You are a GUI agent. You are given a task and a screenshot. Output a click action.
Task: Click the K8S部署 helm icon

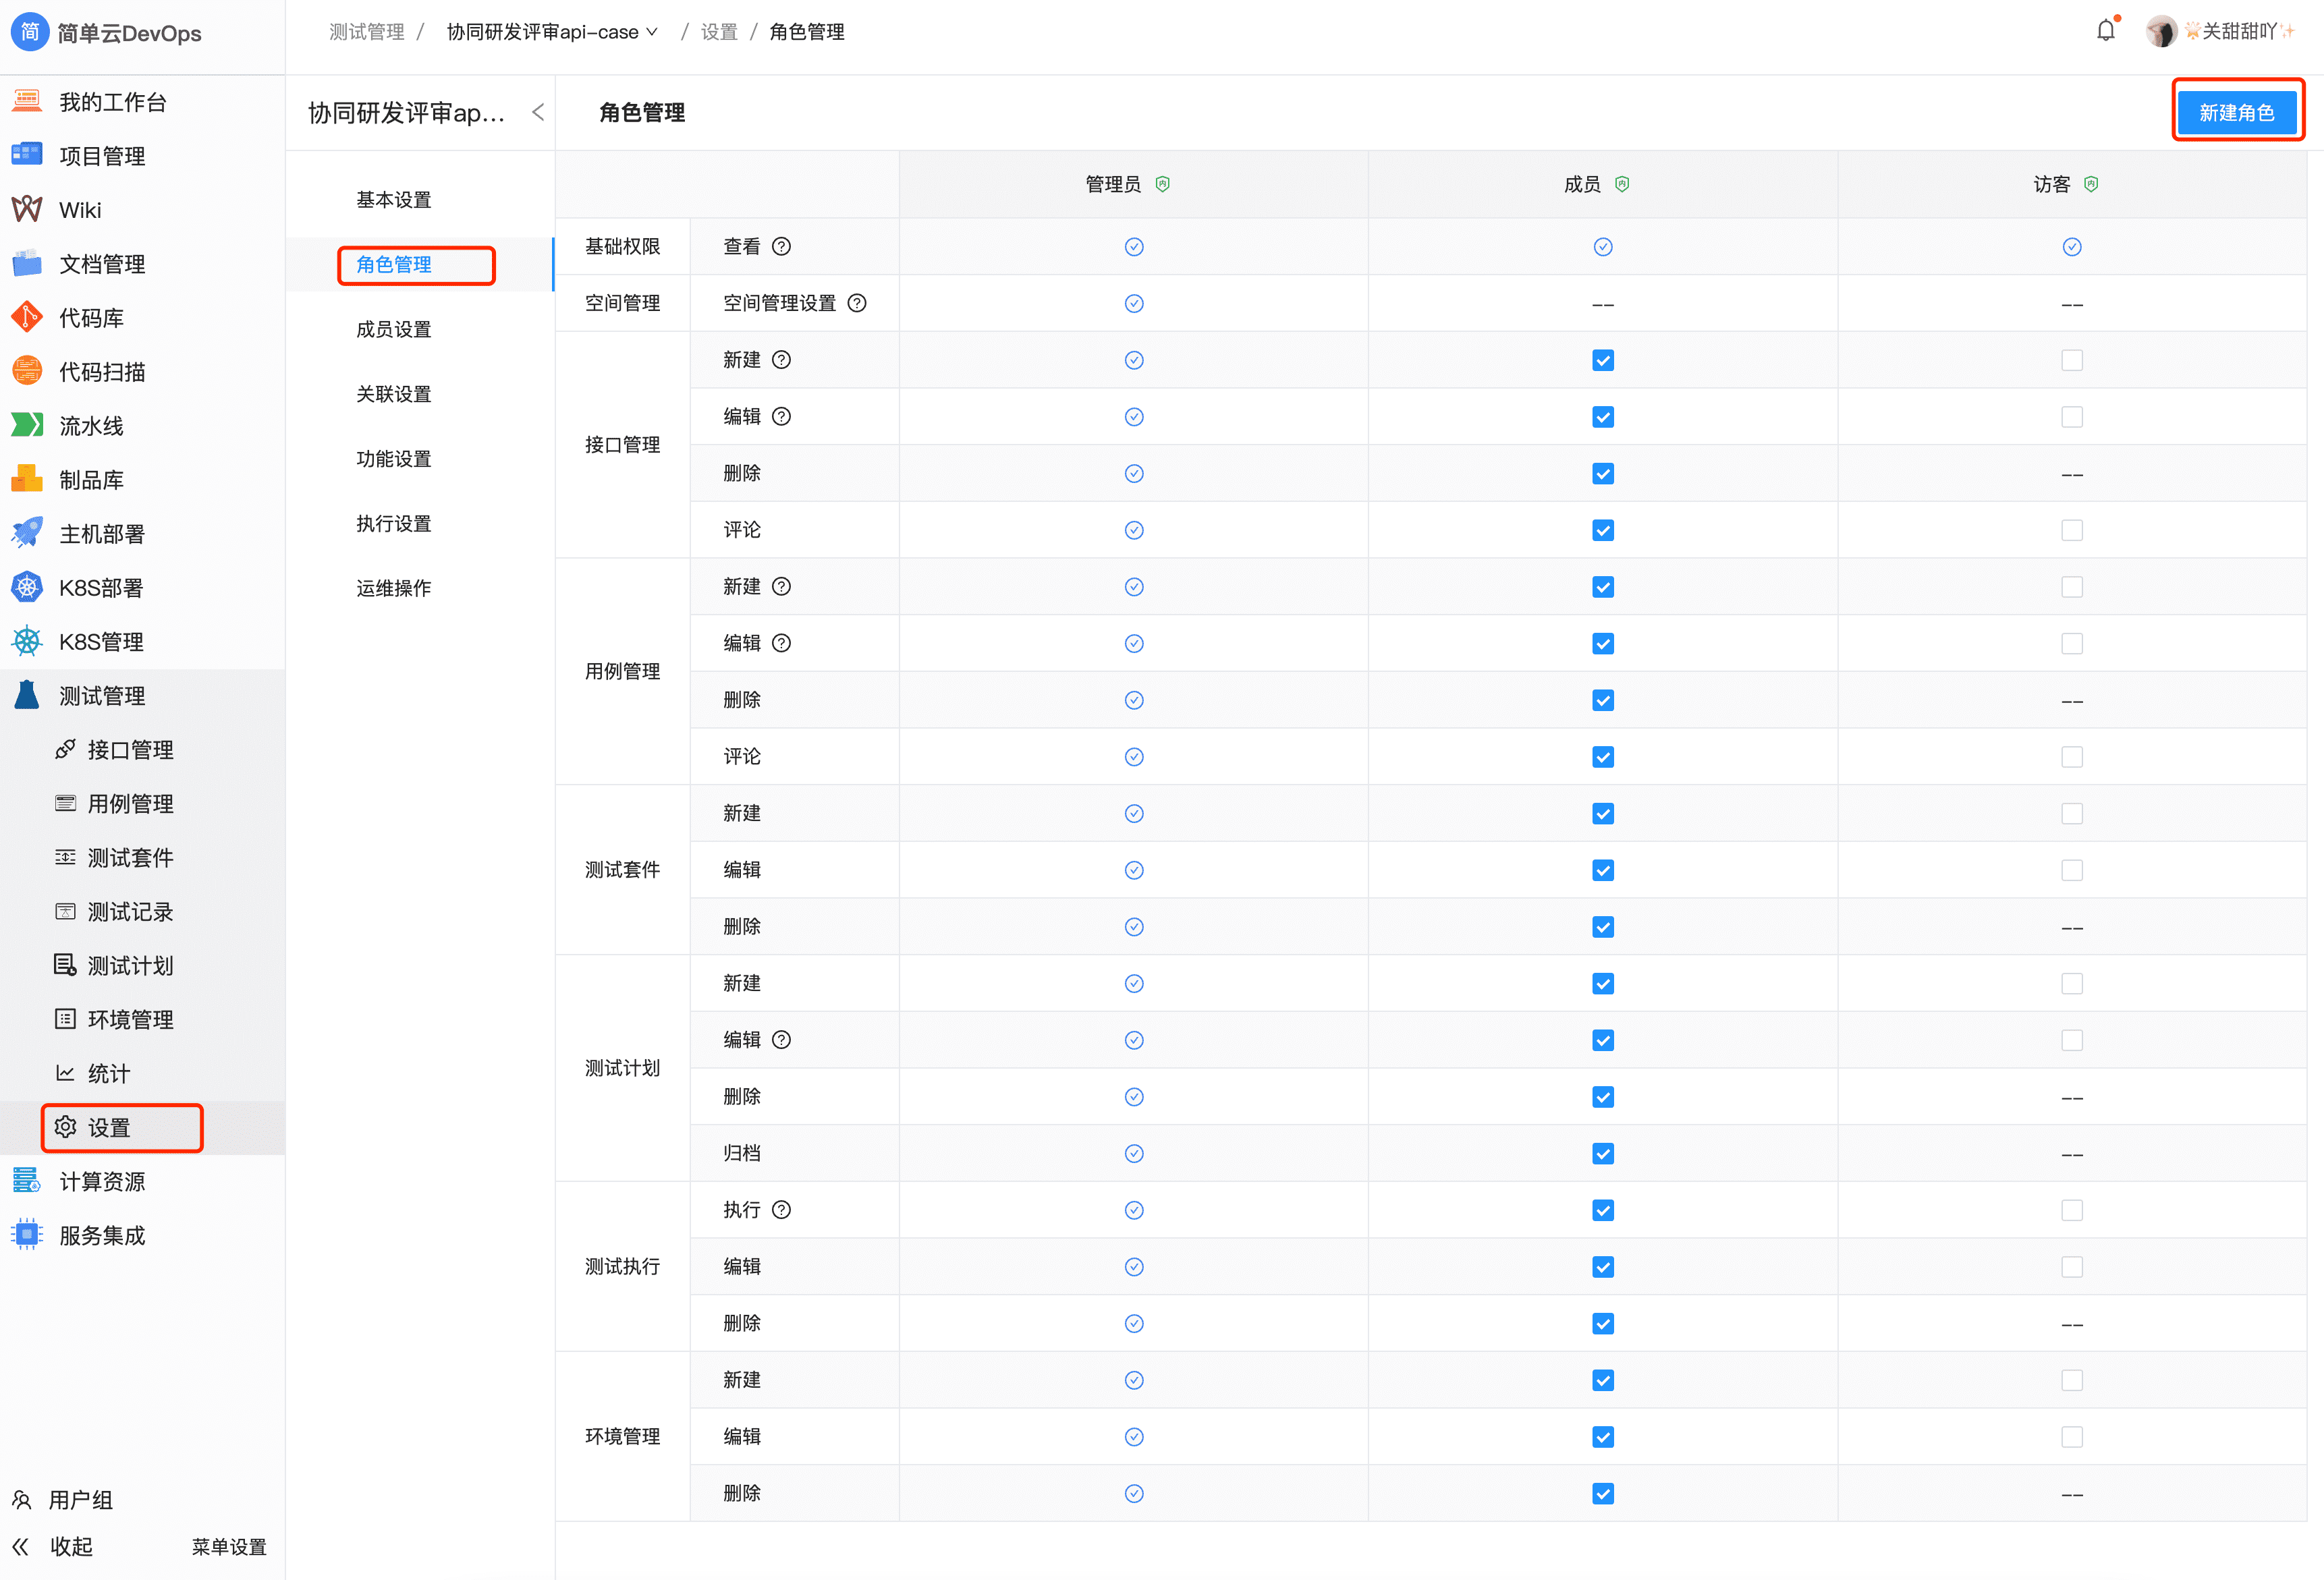click(27, 588)
